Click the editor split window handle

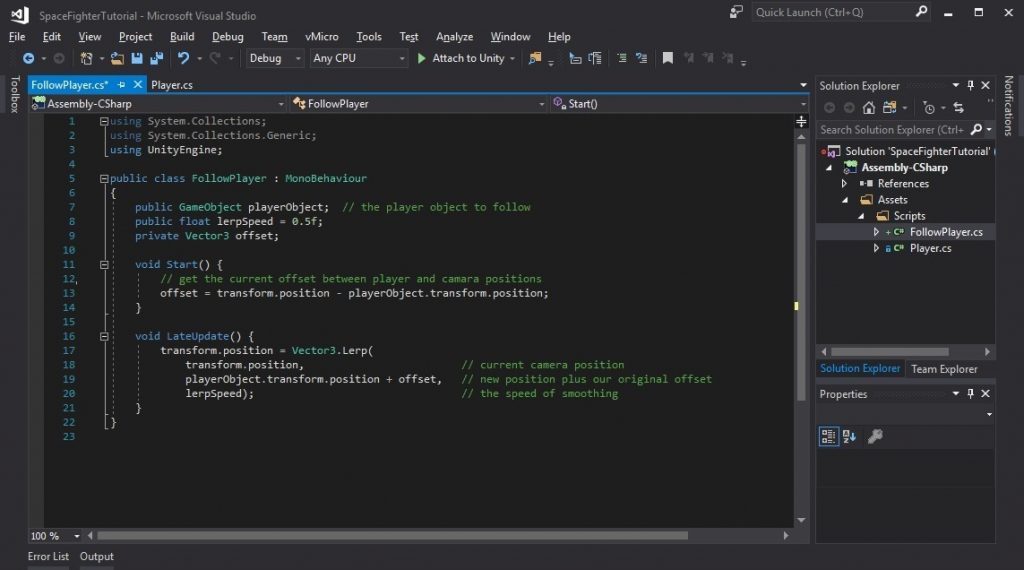click(x=801, y=121)
